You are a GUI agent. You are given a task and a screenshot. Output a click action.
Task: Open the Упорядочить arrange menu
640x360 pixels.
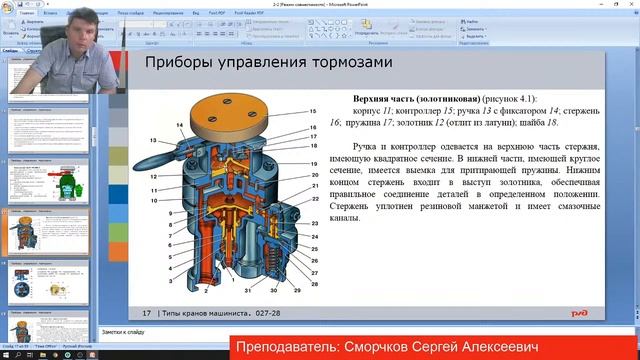(x=367, y=28)
